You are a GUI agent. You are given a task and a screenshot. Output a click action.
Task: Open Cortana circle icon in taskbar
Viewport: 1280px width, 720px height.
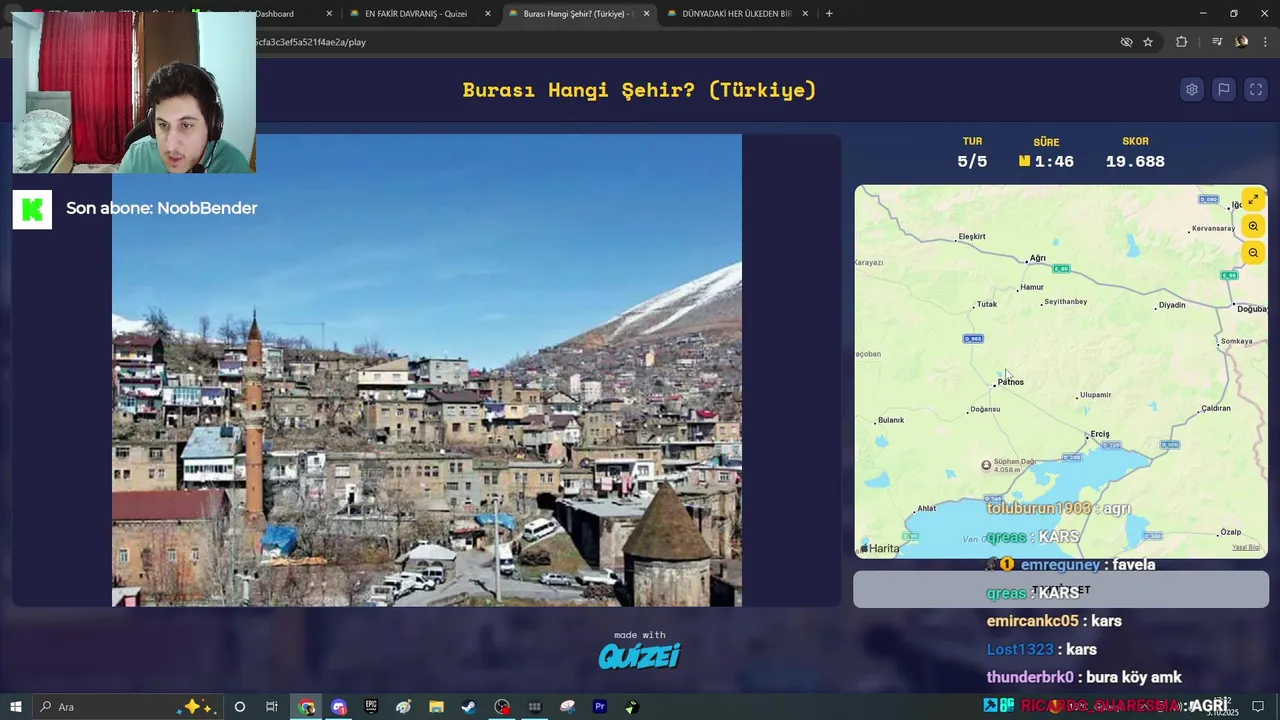240,707
